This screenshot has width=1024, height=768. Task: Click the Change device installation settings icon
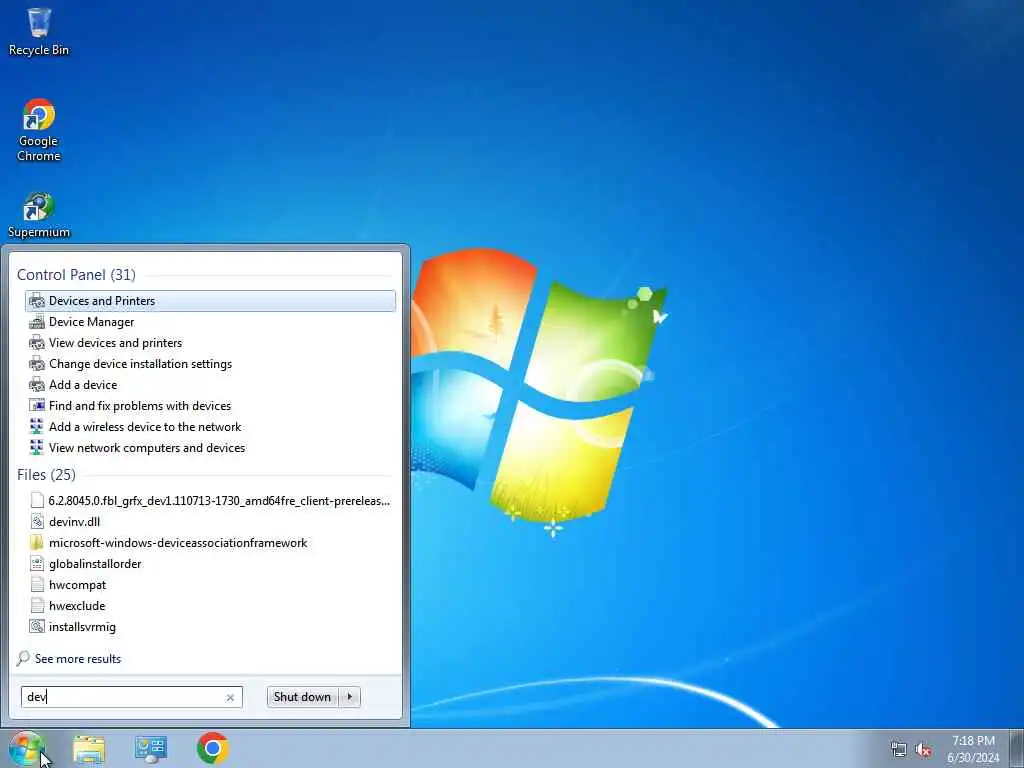pos(37,364)
